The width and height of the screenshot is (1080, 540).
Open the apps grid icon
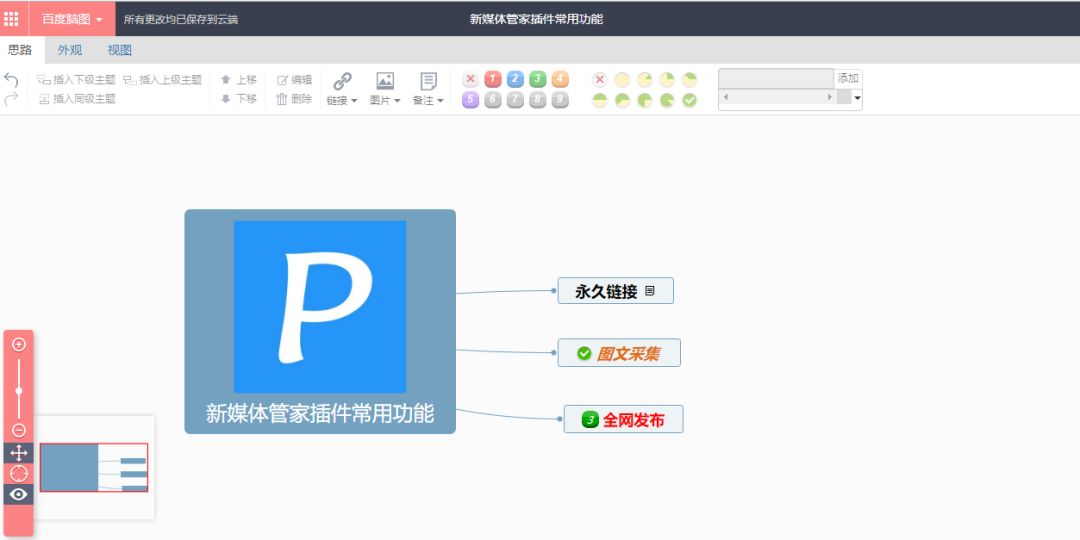coord(11,19)
